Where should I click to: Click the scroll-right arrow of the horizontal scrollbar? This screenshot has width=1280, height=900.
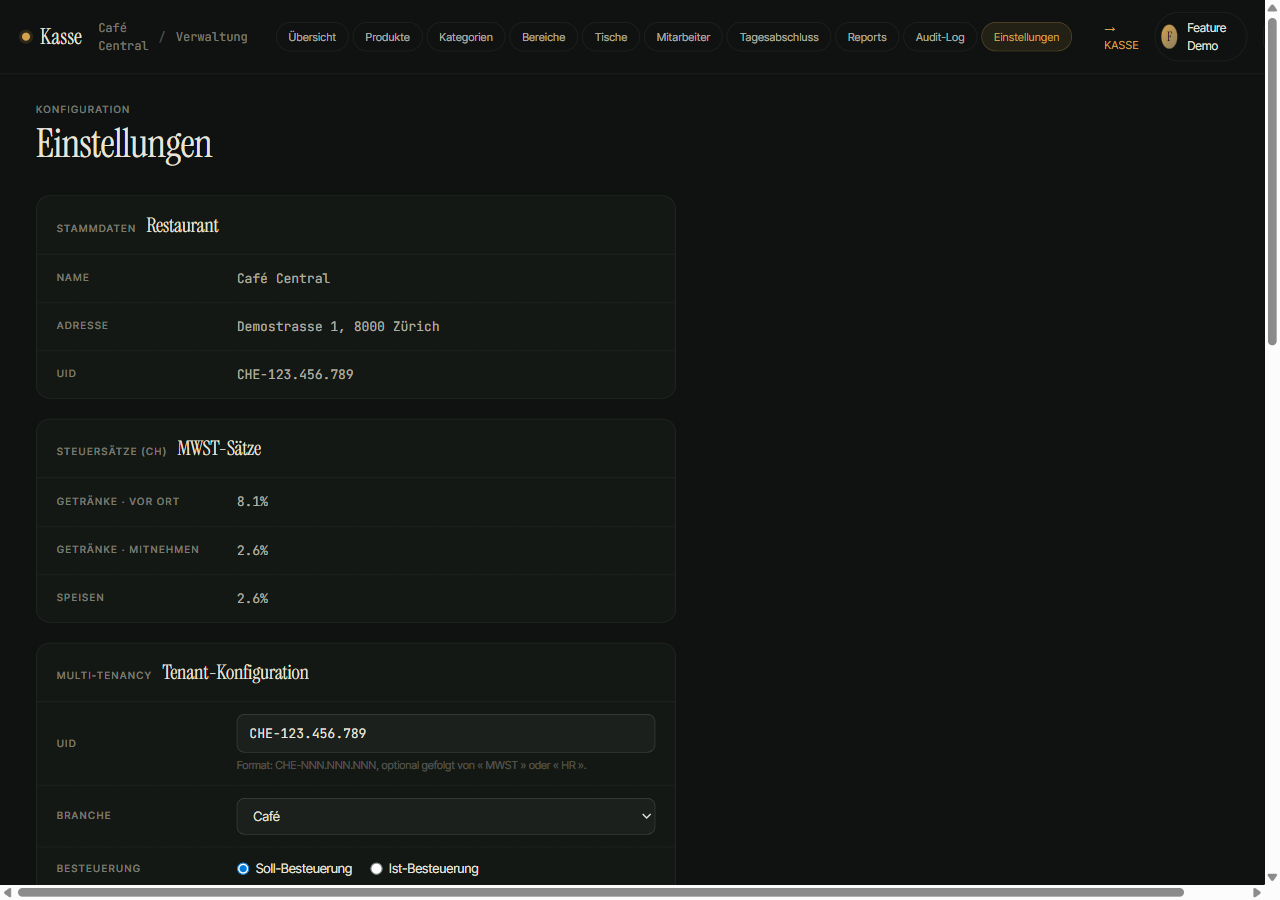1257,892
